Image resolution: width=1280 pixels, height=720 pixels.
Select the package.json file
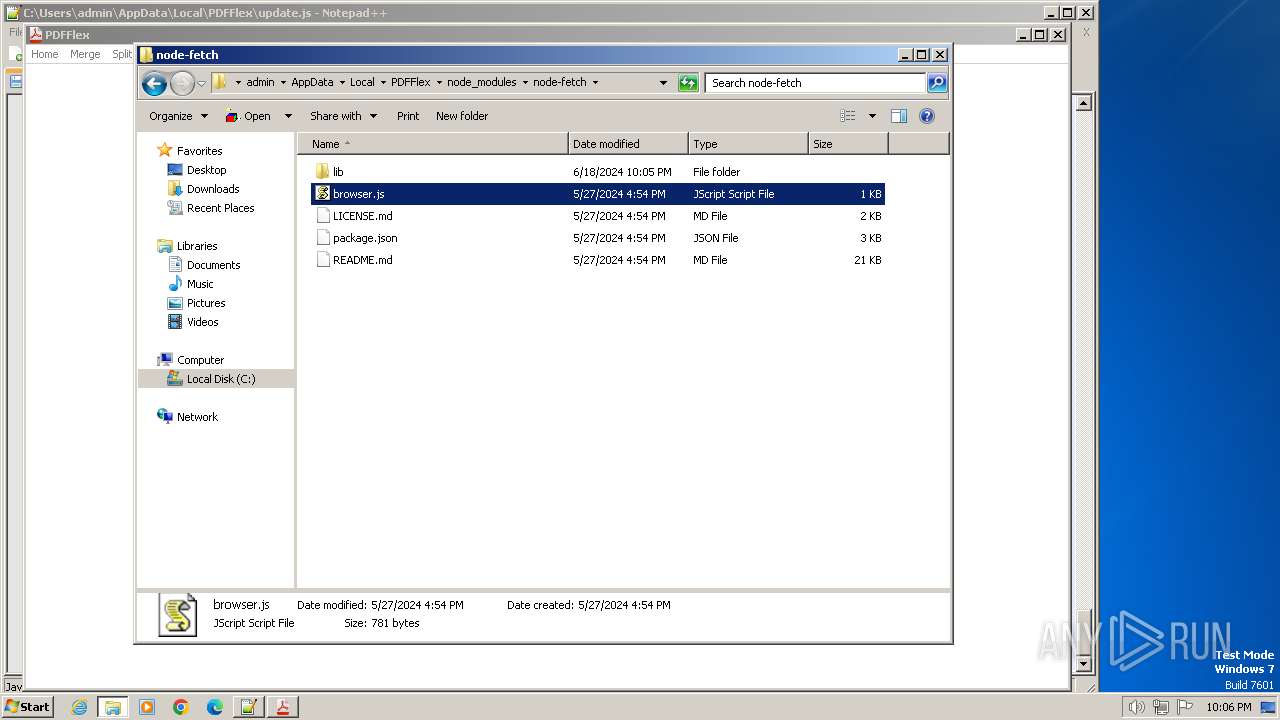coord(598,238)
